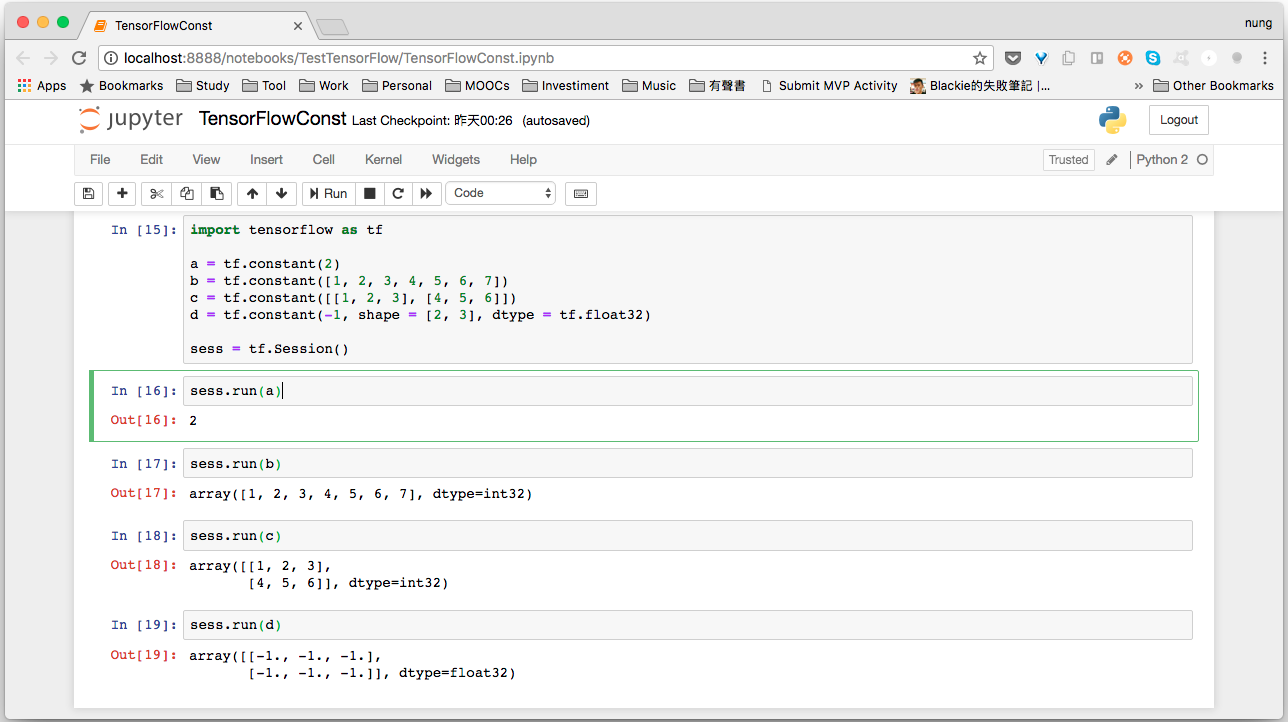Open a new browser tab
1288x722 pixels.
[x=331, y=26]
